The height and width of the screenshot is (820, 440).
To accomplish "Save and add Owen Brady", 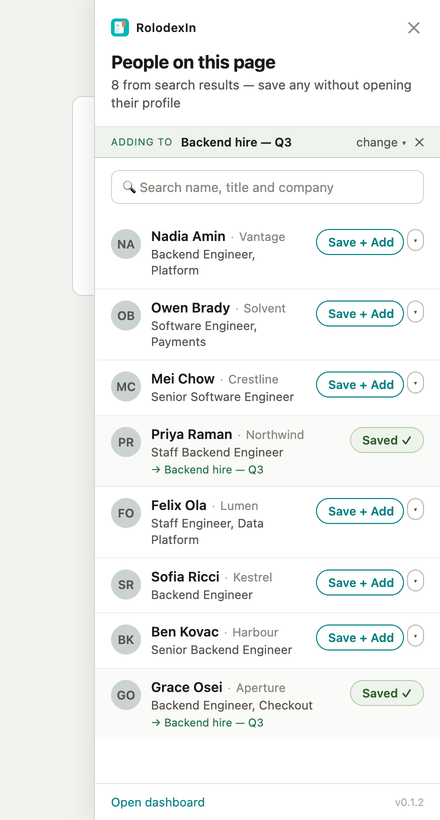I will coord(360,313).
